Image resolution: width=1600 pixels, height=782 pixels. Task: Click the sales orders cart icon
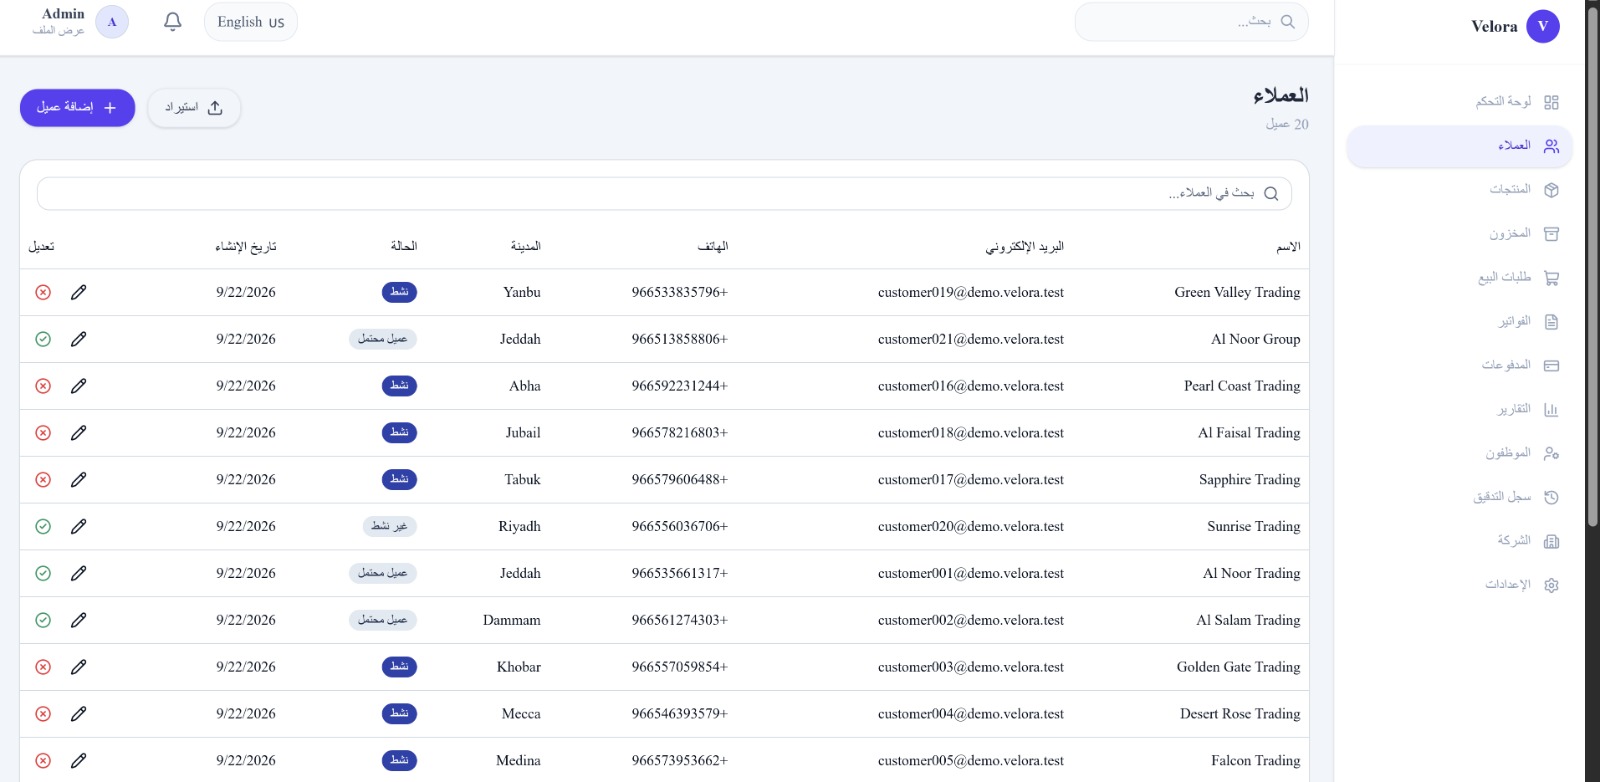coord(1551,278)
